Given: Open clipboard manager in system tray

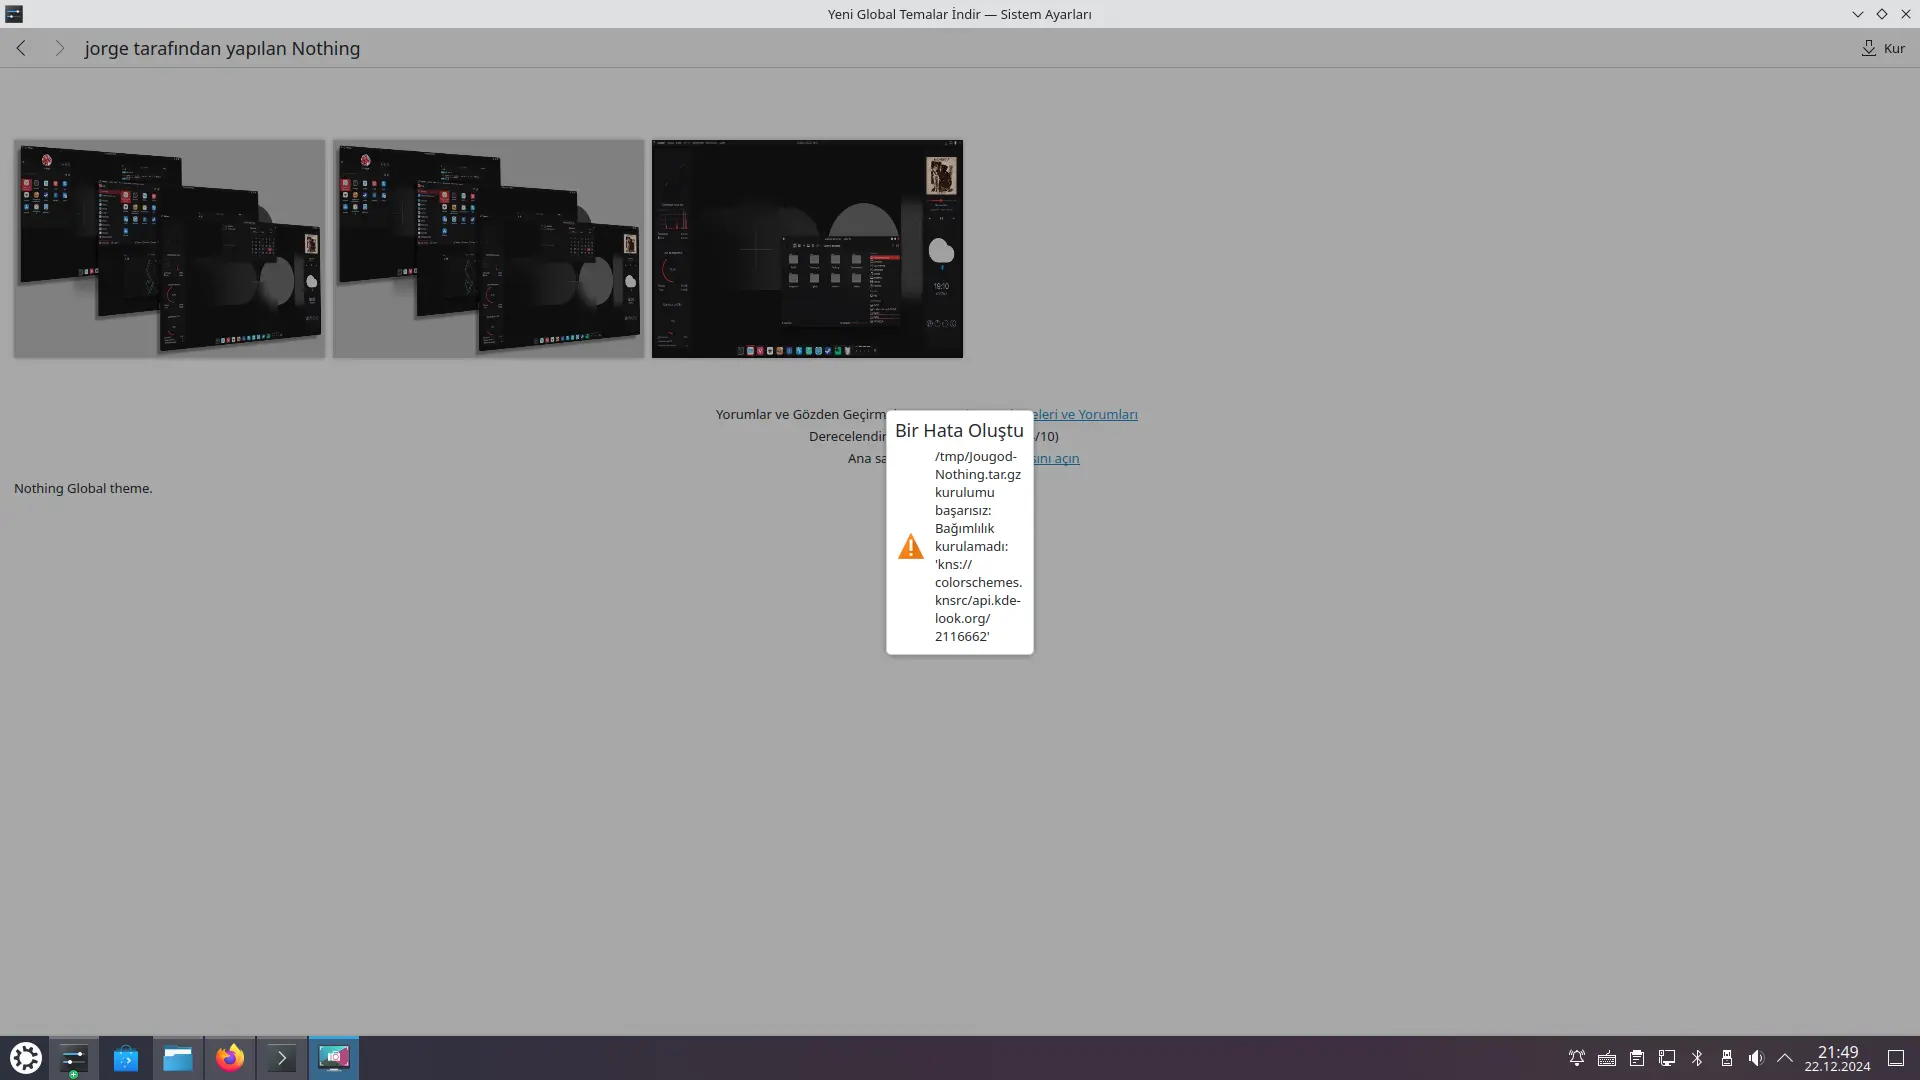Looking at the screenshot, I should pyautogui.click(x=1637, y=1058).
